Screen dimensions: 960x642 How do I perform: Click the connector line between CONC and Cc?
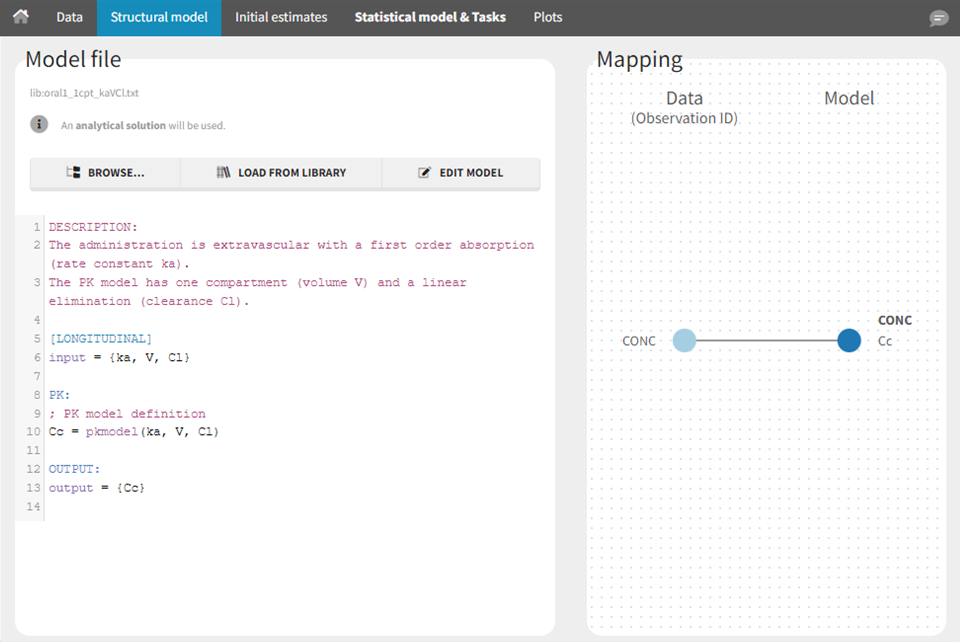click(766, 341)
